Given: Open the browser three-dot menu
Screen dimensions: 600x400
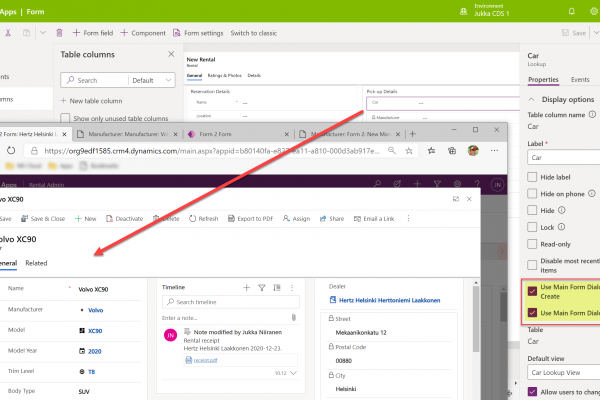Looking at the screenshot, I should tap(494, 150).
